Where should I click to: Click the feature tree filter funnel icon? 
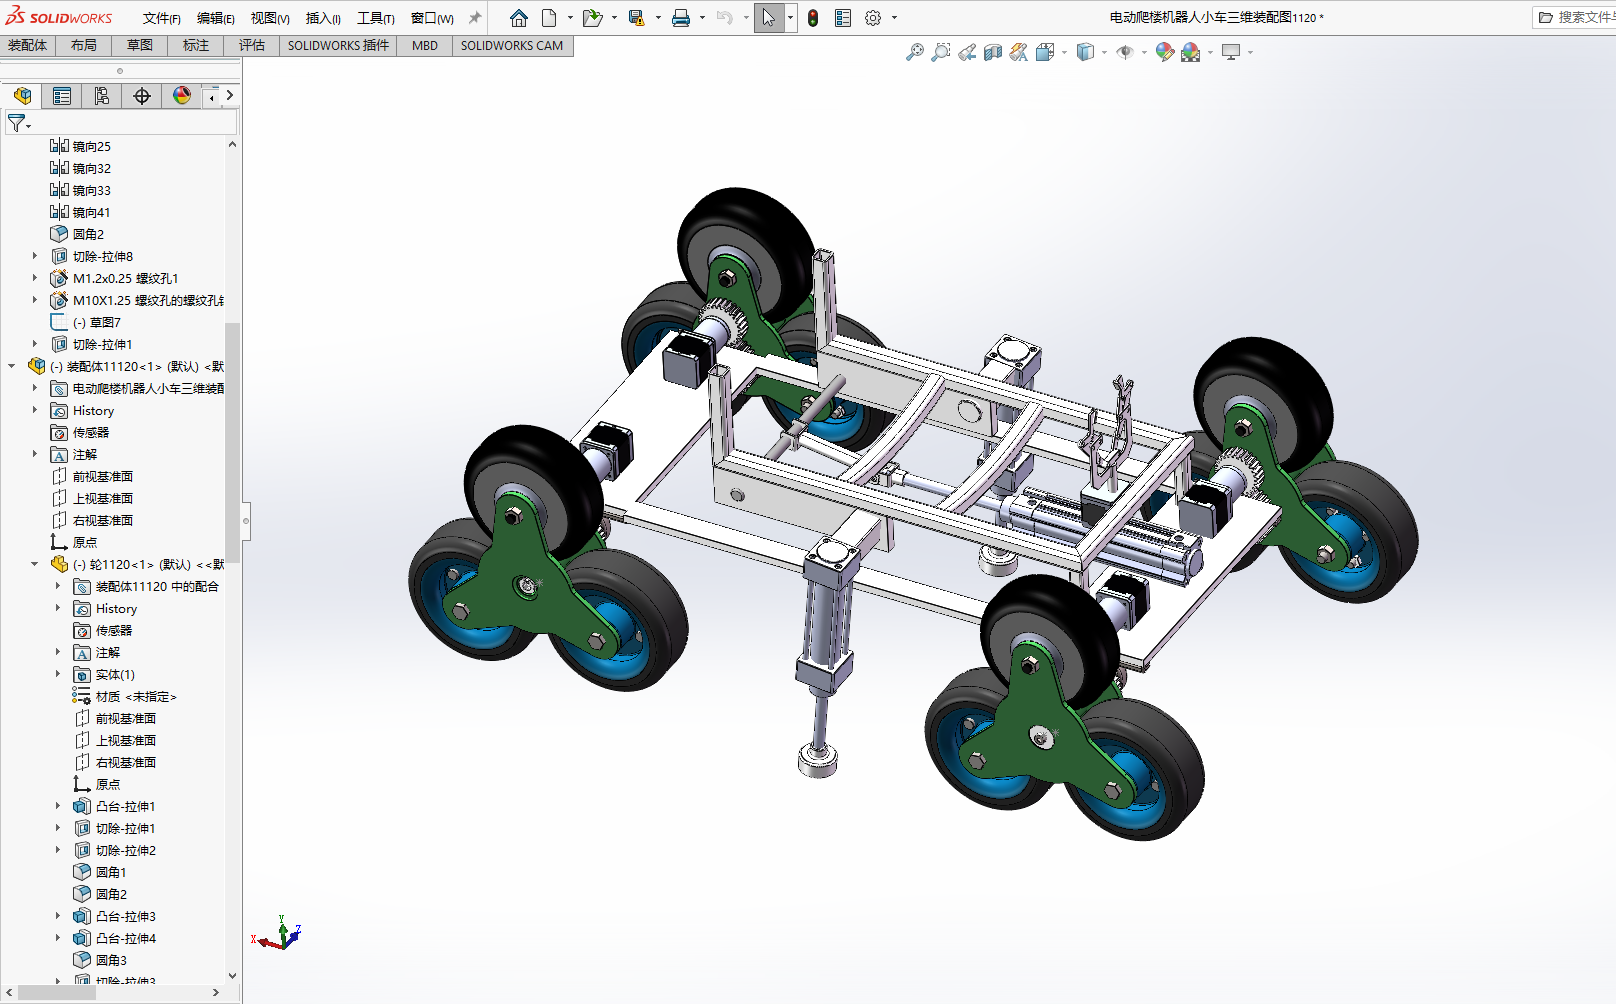pyautogui.click(x=16, y=123)
